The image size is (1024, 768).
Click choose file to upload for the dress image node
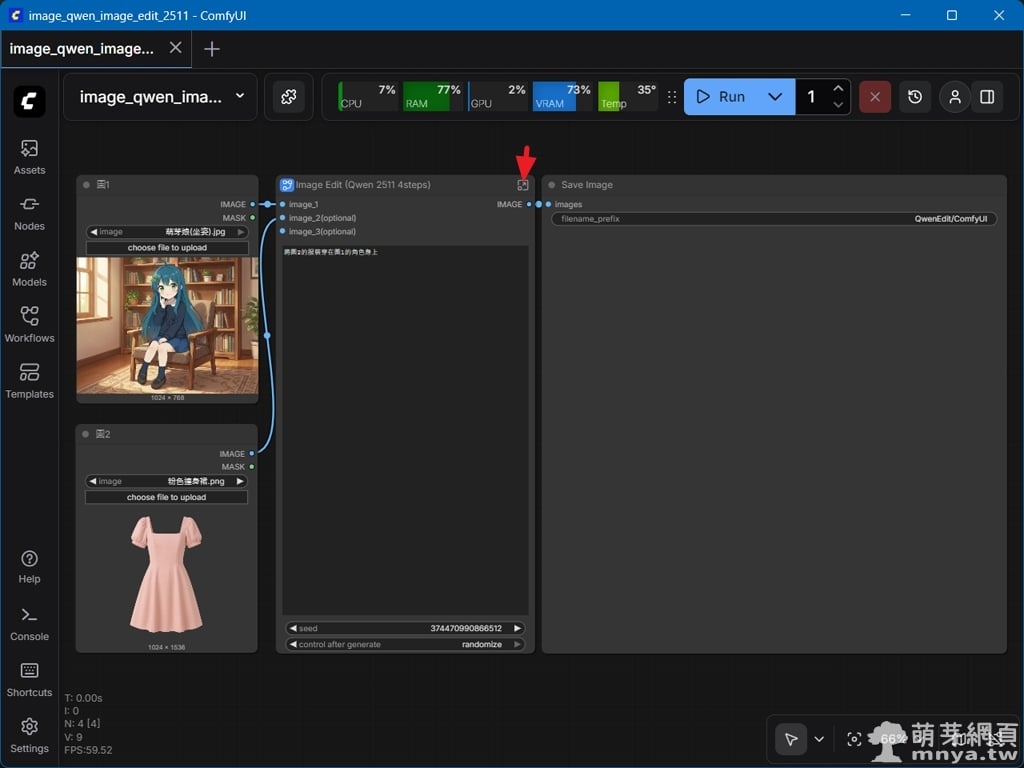(166, 497)
